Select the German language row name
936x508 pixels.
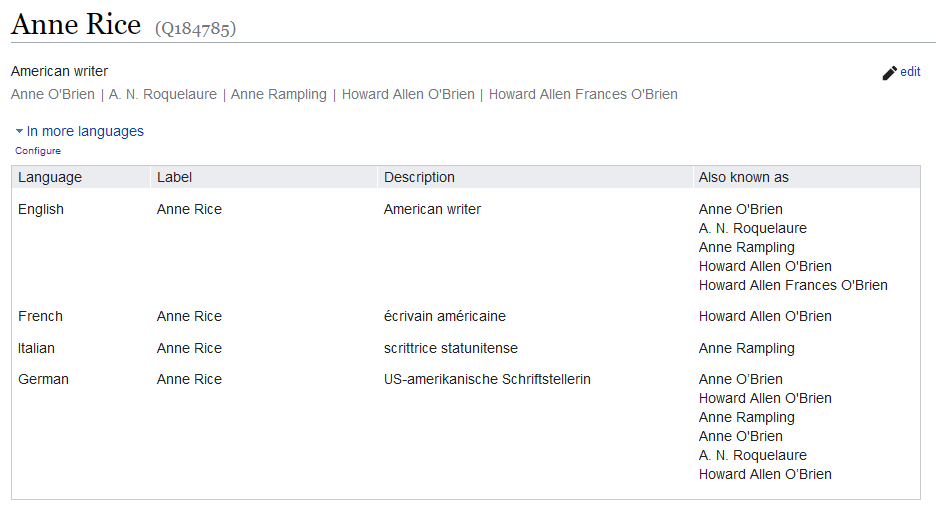point(43,379)
